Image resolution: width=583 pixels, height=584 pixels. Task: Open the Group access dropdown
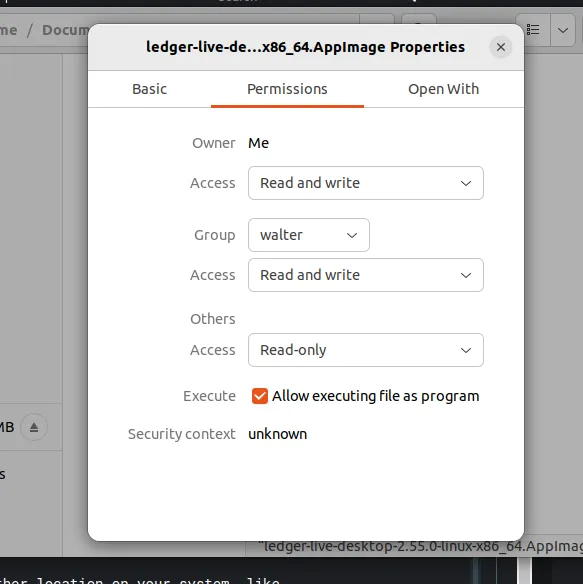tap(366, 275)
